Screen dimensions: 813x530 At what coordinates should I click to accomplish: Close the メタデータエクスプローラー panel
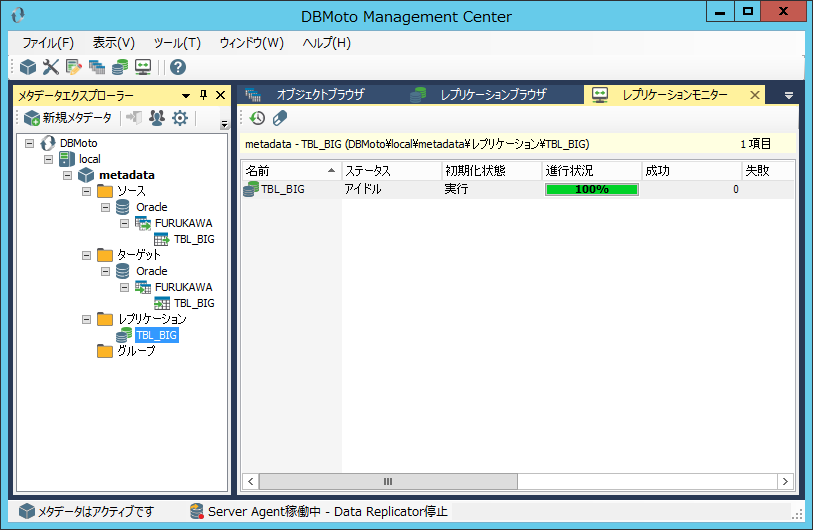pos(220,95)
